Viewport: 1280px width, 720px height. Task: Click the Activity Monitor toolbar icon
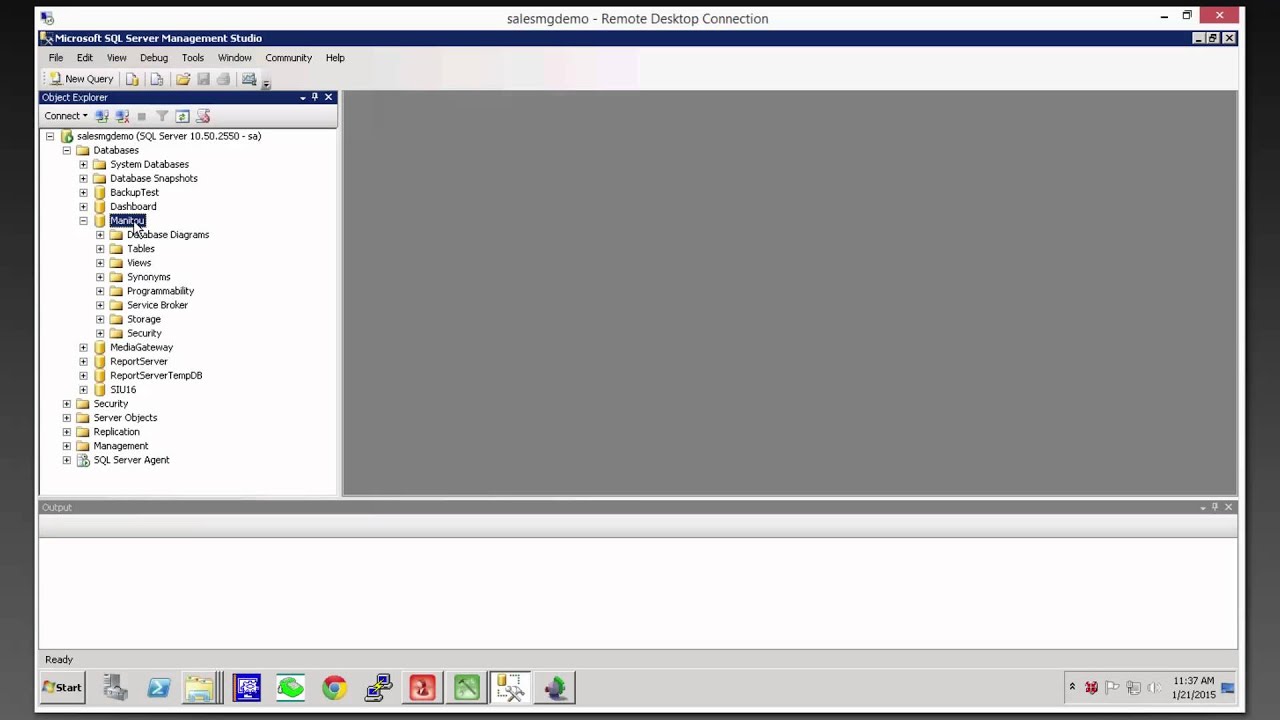[x=249, y=79]
